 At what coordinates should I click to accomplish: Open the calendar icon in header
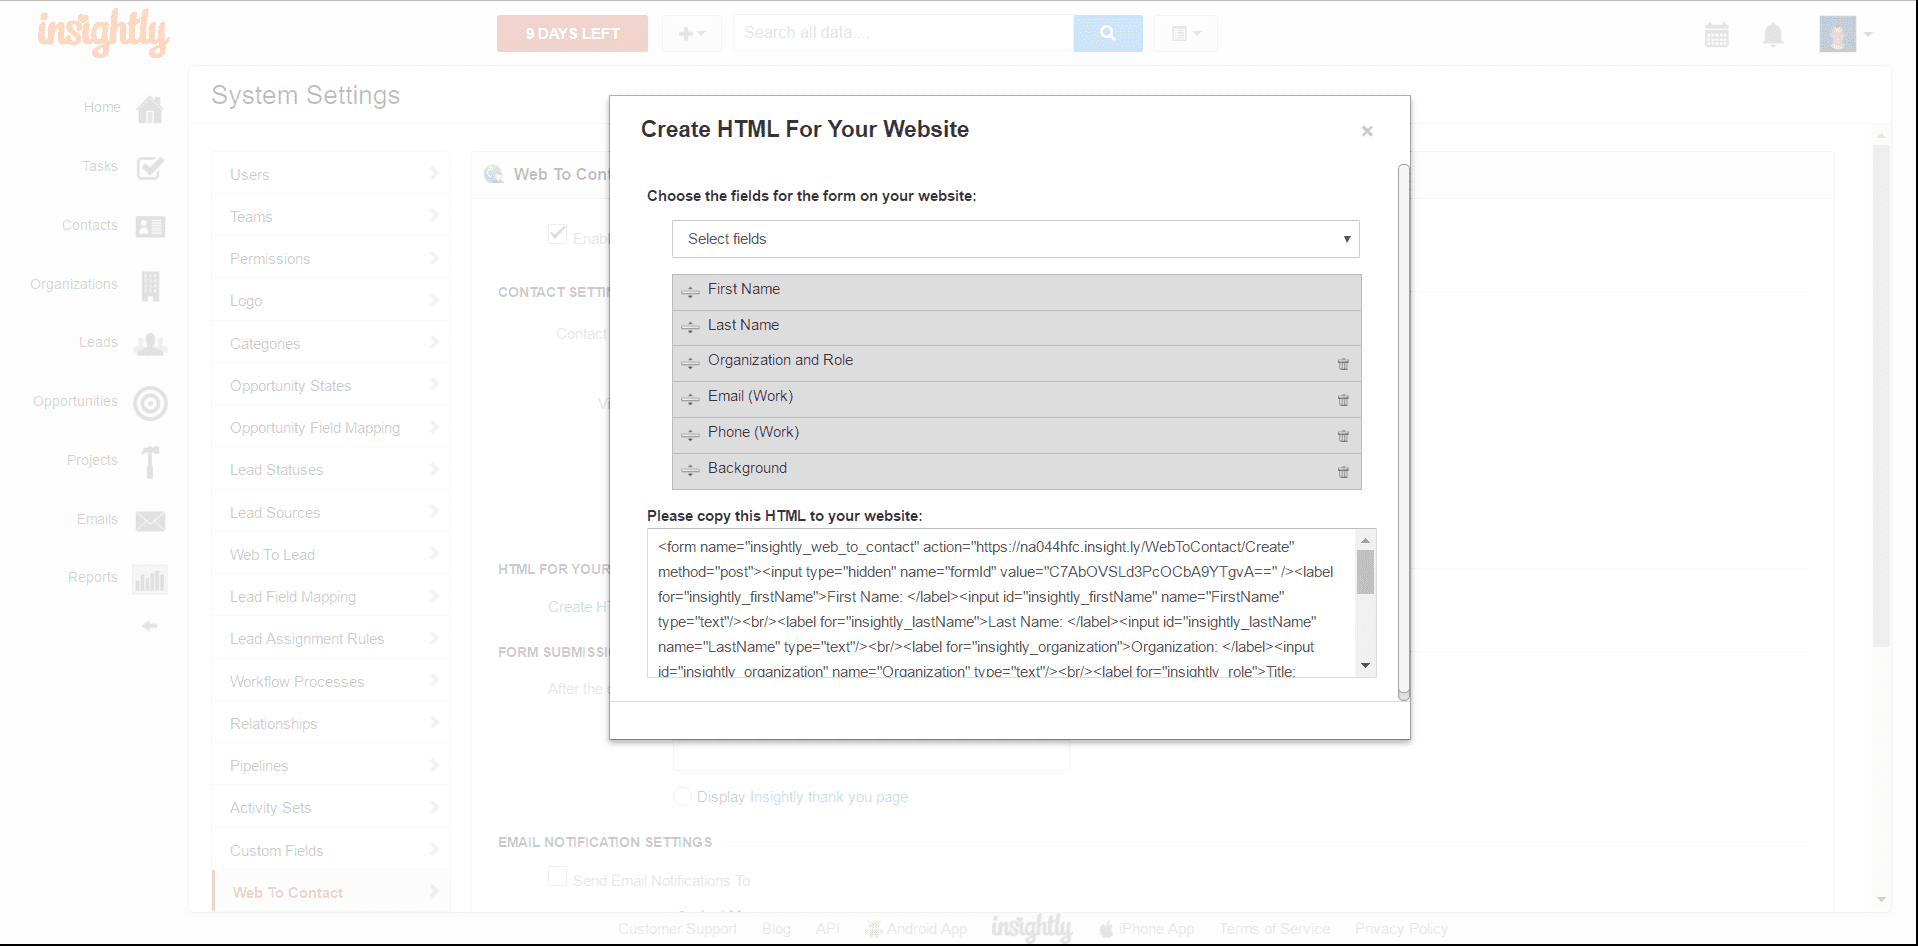[1717, 35]
